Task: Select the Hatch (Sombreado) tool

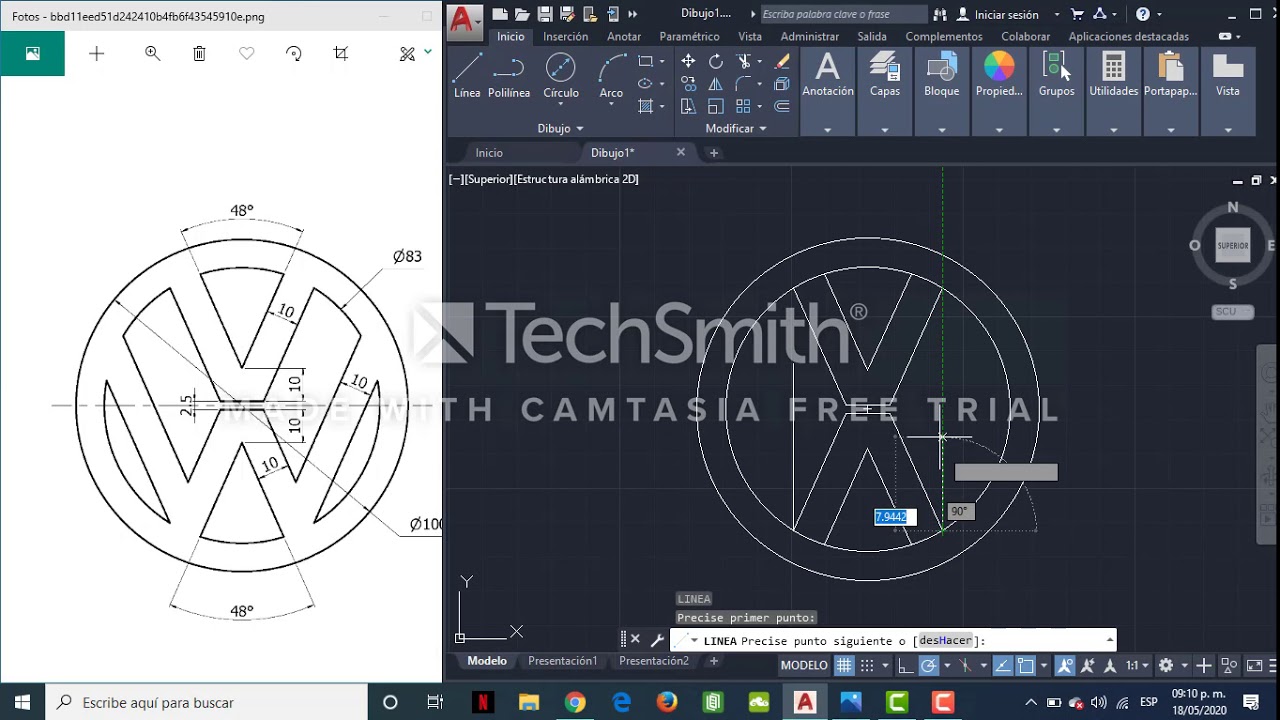Action: pyautogui.click(x=645, y=106)
